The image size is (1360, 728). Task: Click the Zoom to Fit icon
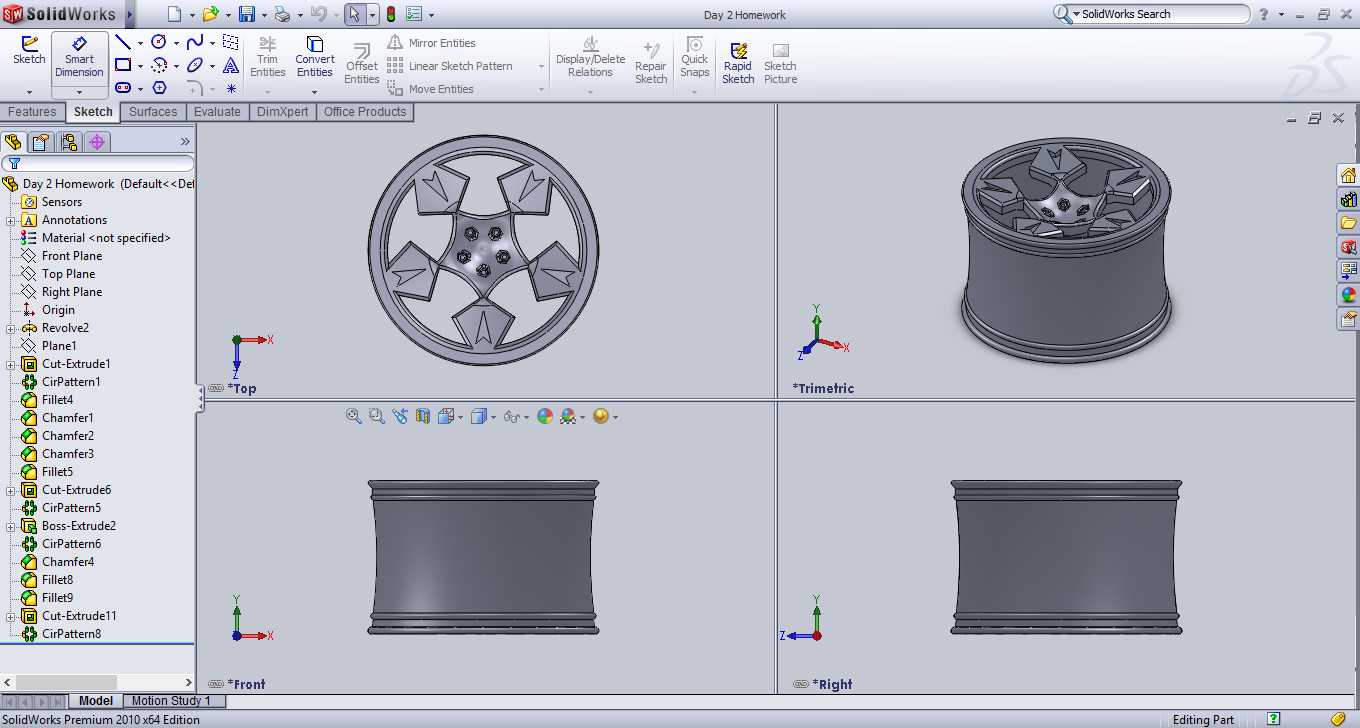tap(353, 416)
